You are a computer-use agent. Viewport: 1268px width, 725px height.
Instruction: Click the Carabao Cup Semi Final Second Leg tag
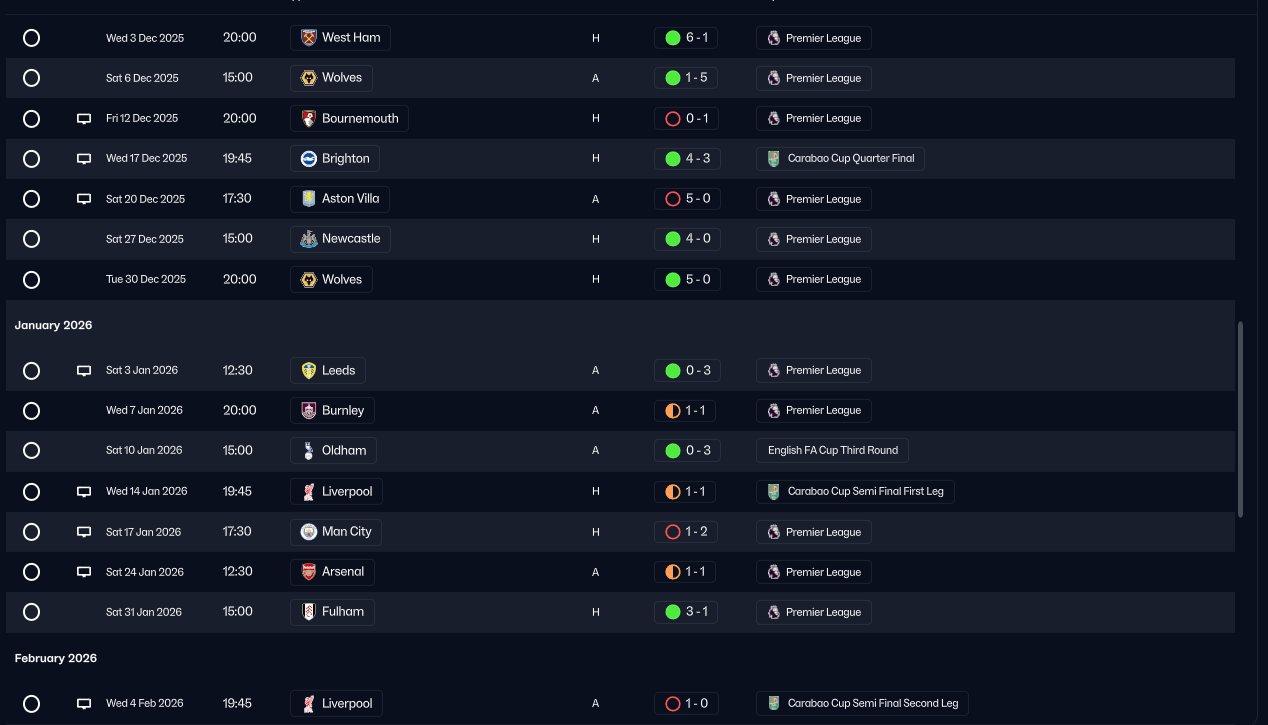[x=862, y=703]
